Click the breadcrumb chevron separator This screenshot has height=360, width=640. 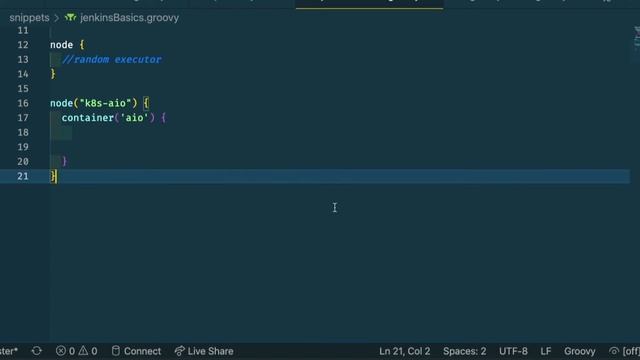(x=56, y=18)
